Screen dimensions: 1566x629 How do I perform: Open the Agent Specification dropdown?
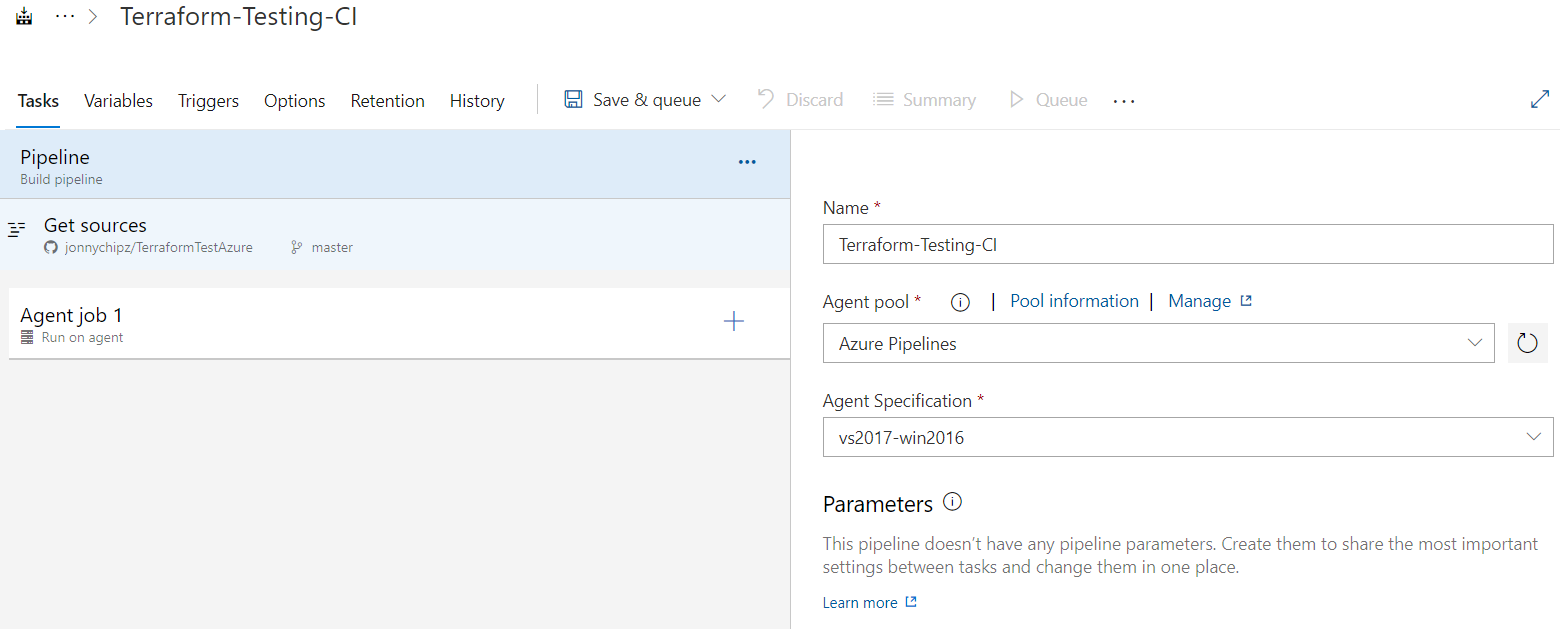click(1187, 437)
